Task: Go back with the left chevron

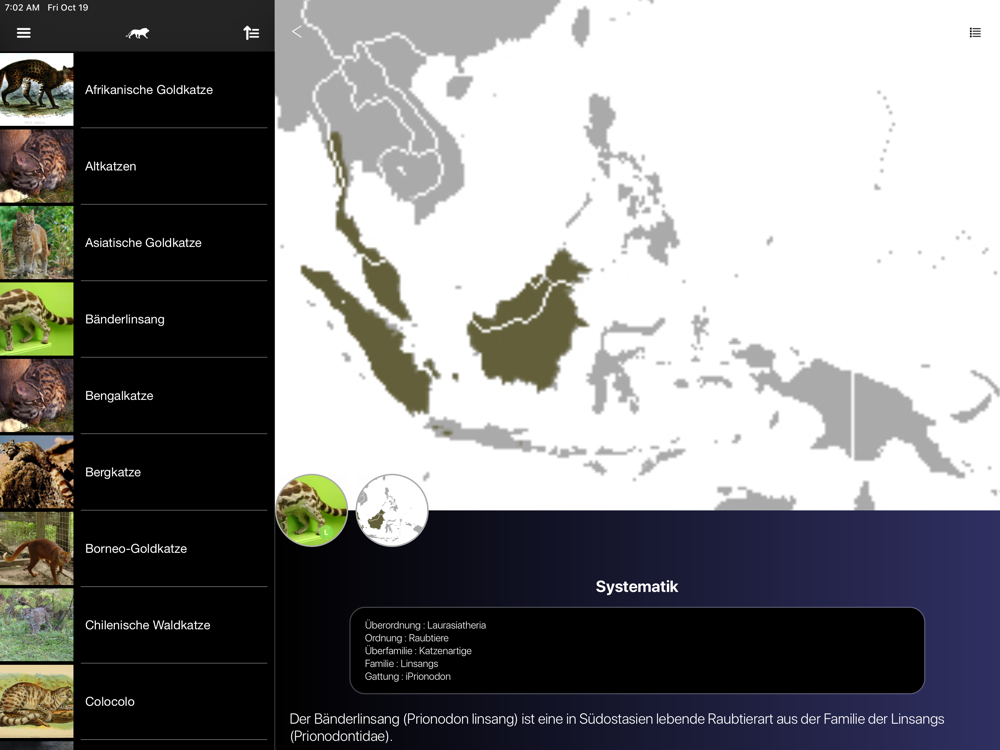Action: pyautogui.click(x=297, y=32)
